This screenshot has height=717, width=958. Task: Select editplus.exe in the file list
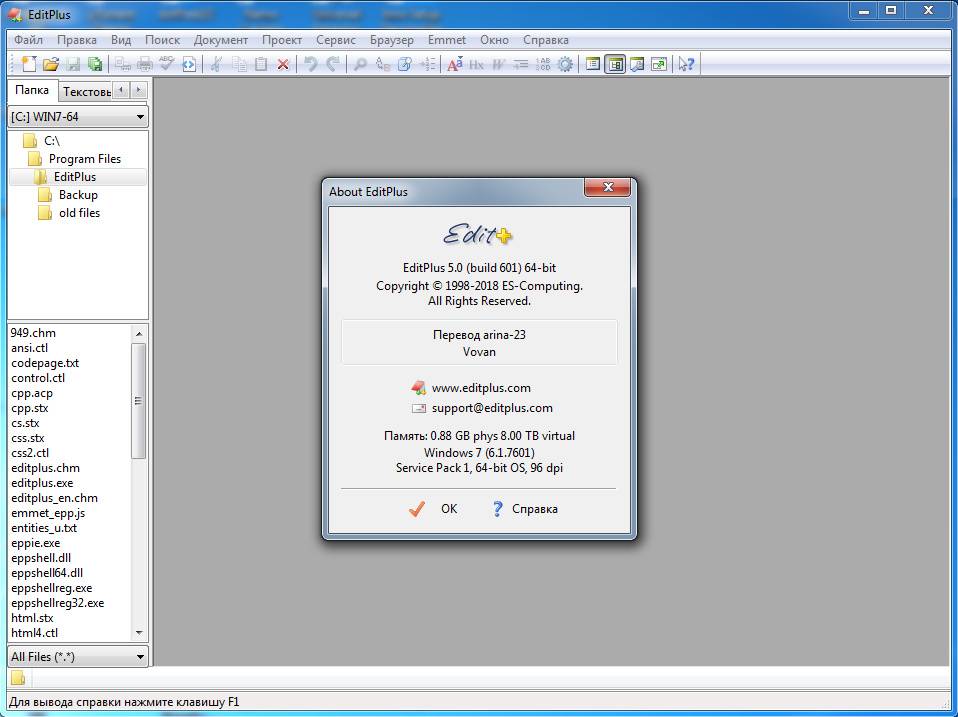(x=42, y=483)
